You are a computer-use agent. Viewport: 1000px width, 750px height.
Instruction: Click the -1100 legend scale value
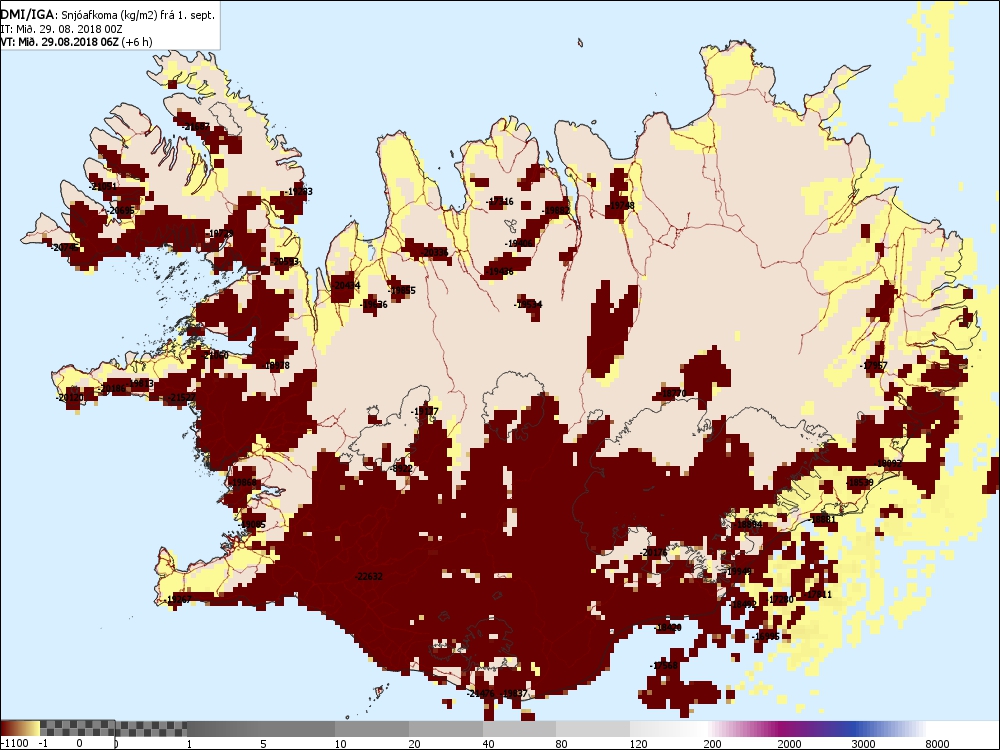point(14,743)
